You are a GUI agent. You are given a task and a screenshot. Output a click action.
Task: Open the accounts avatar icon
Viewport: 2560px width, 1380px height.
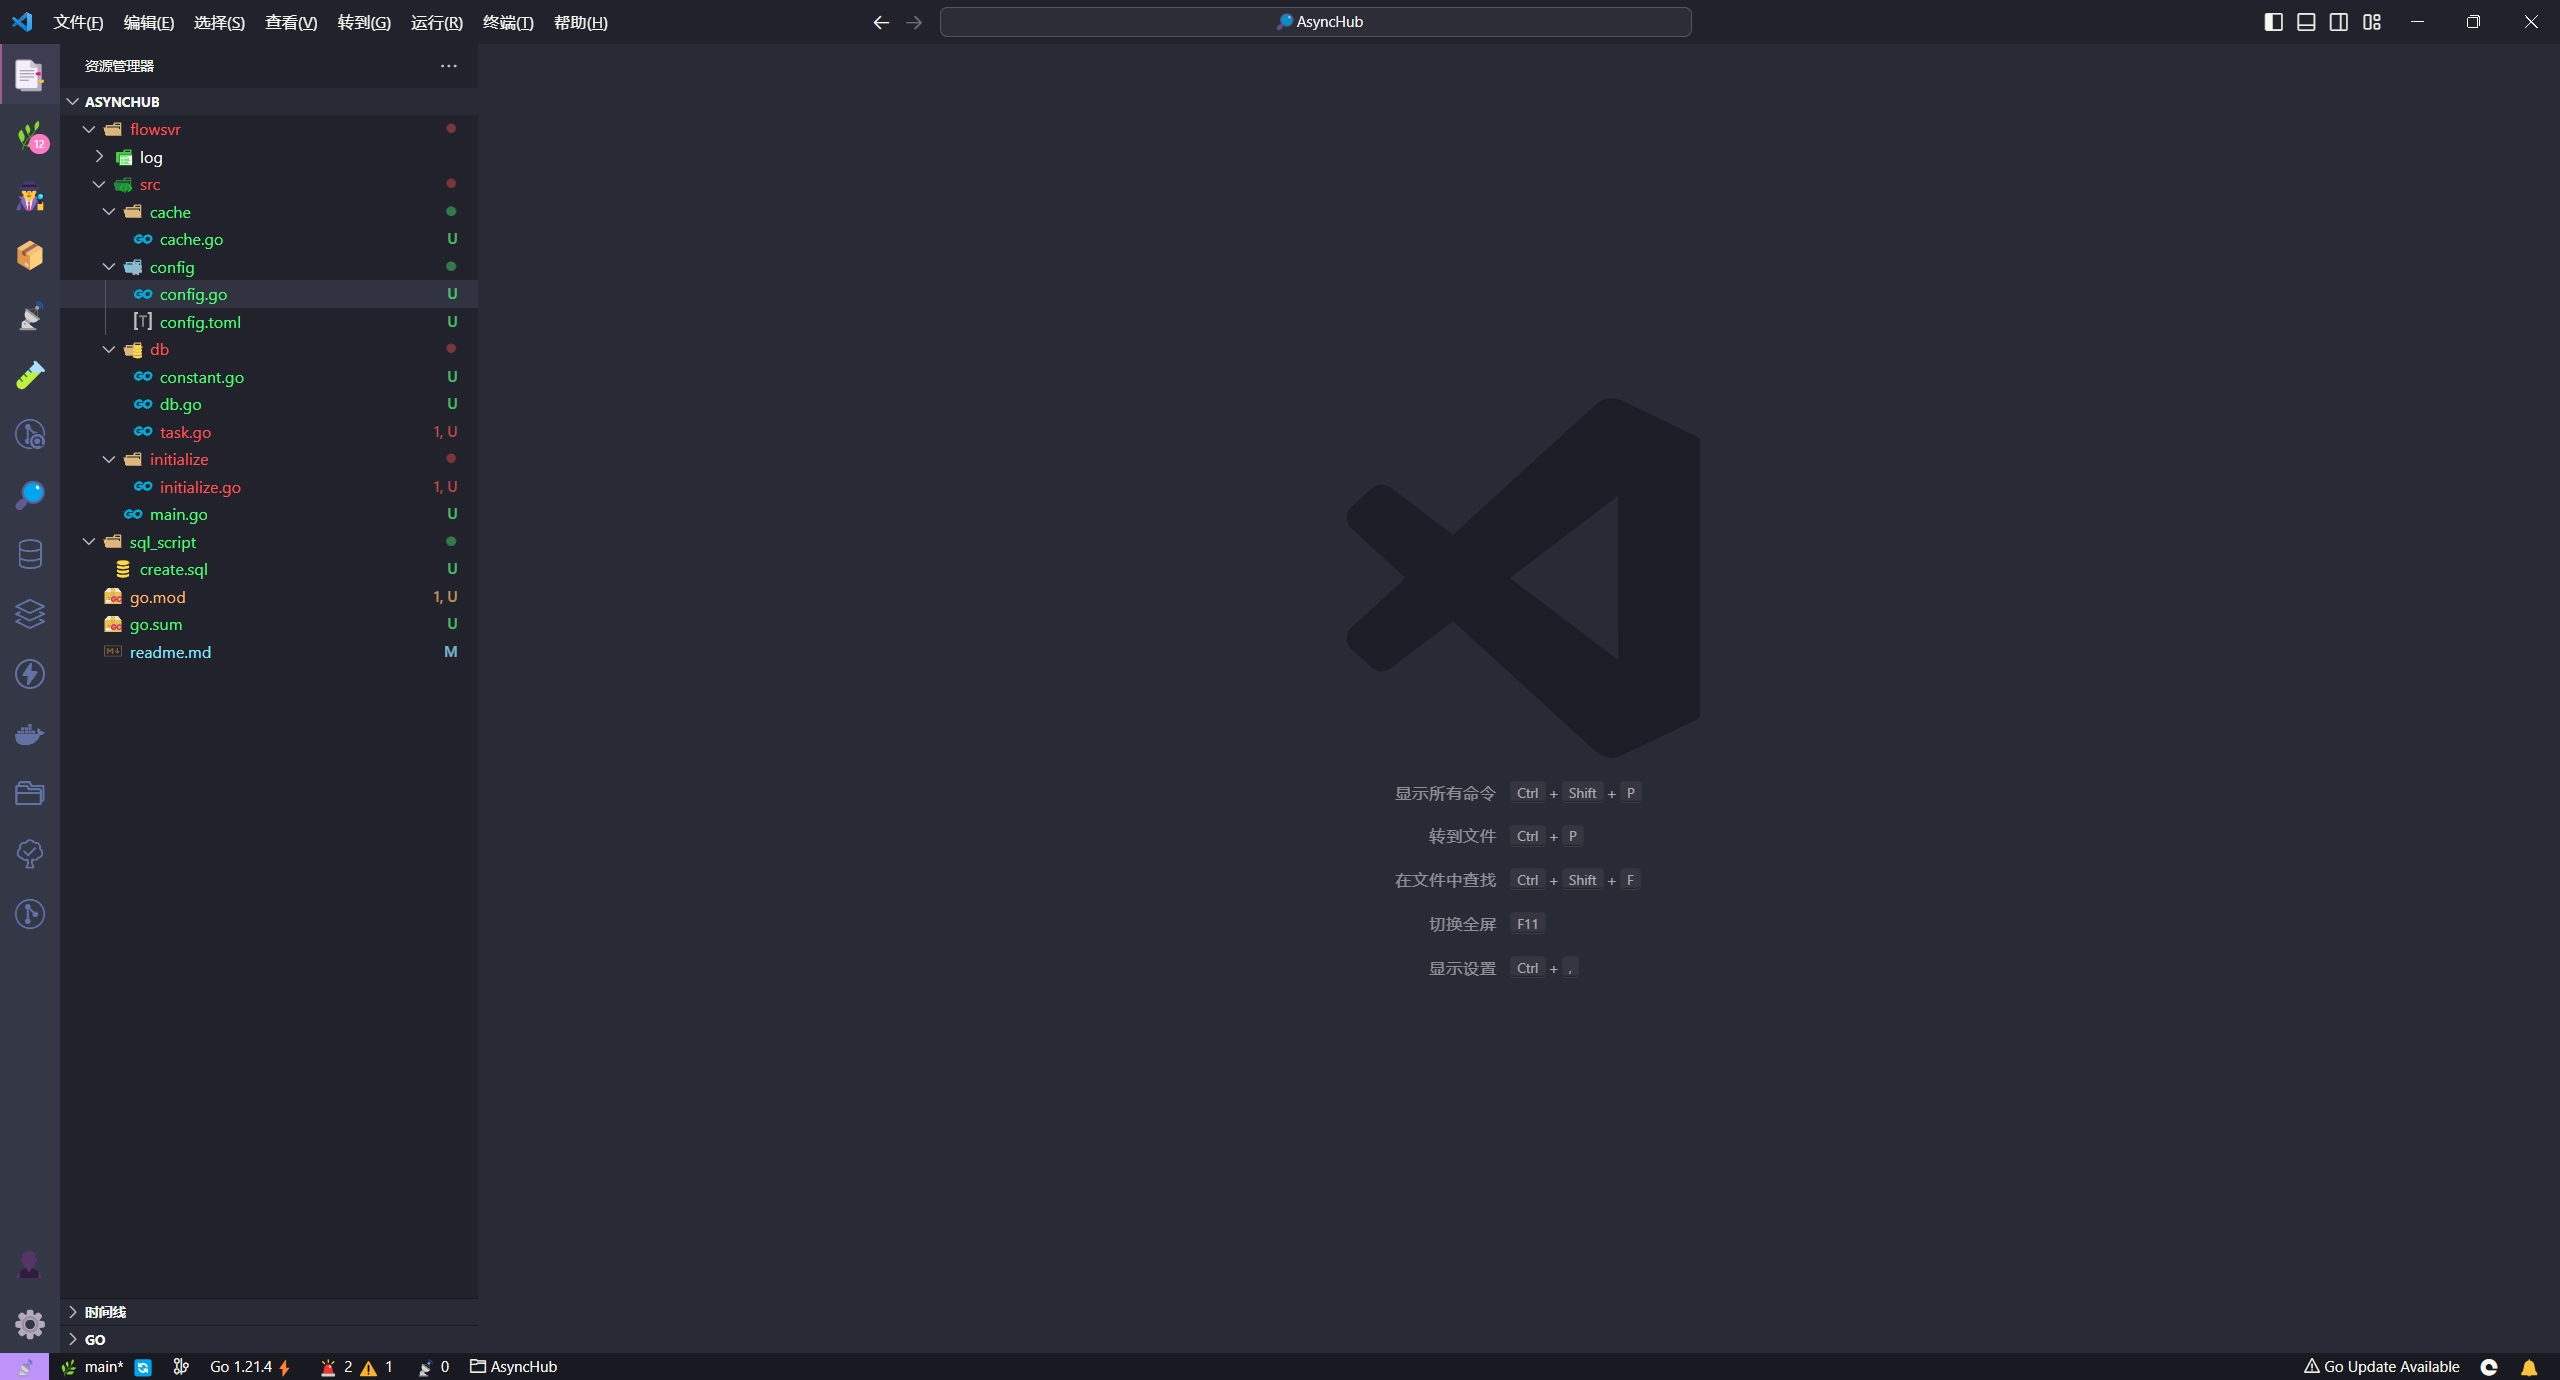30,1265
